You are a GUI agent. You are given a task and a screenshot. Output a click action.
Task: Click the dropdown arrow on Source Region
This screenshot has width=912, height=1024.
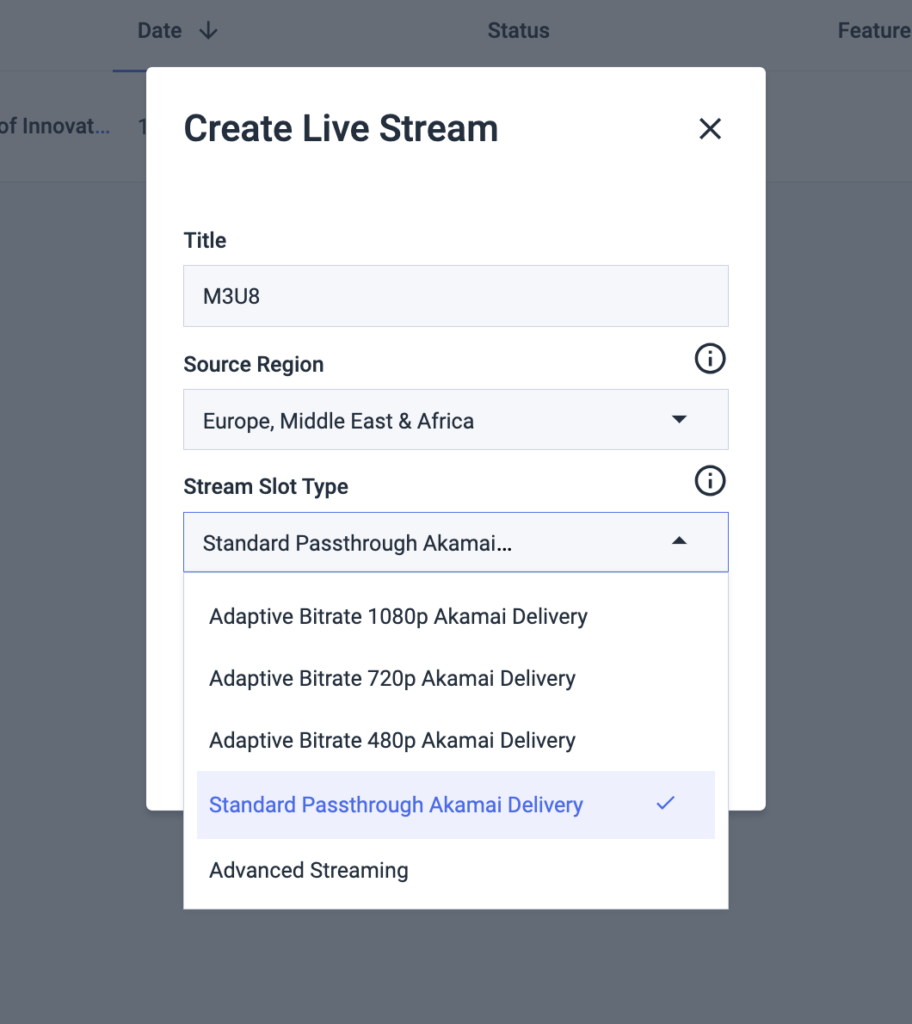click(x=679, y=419)
